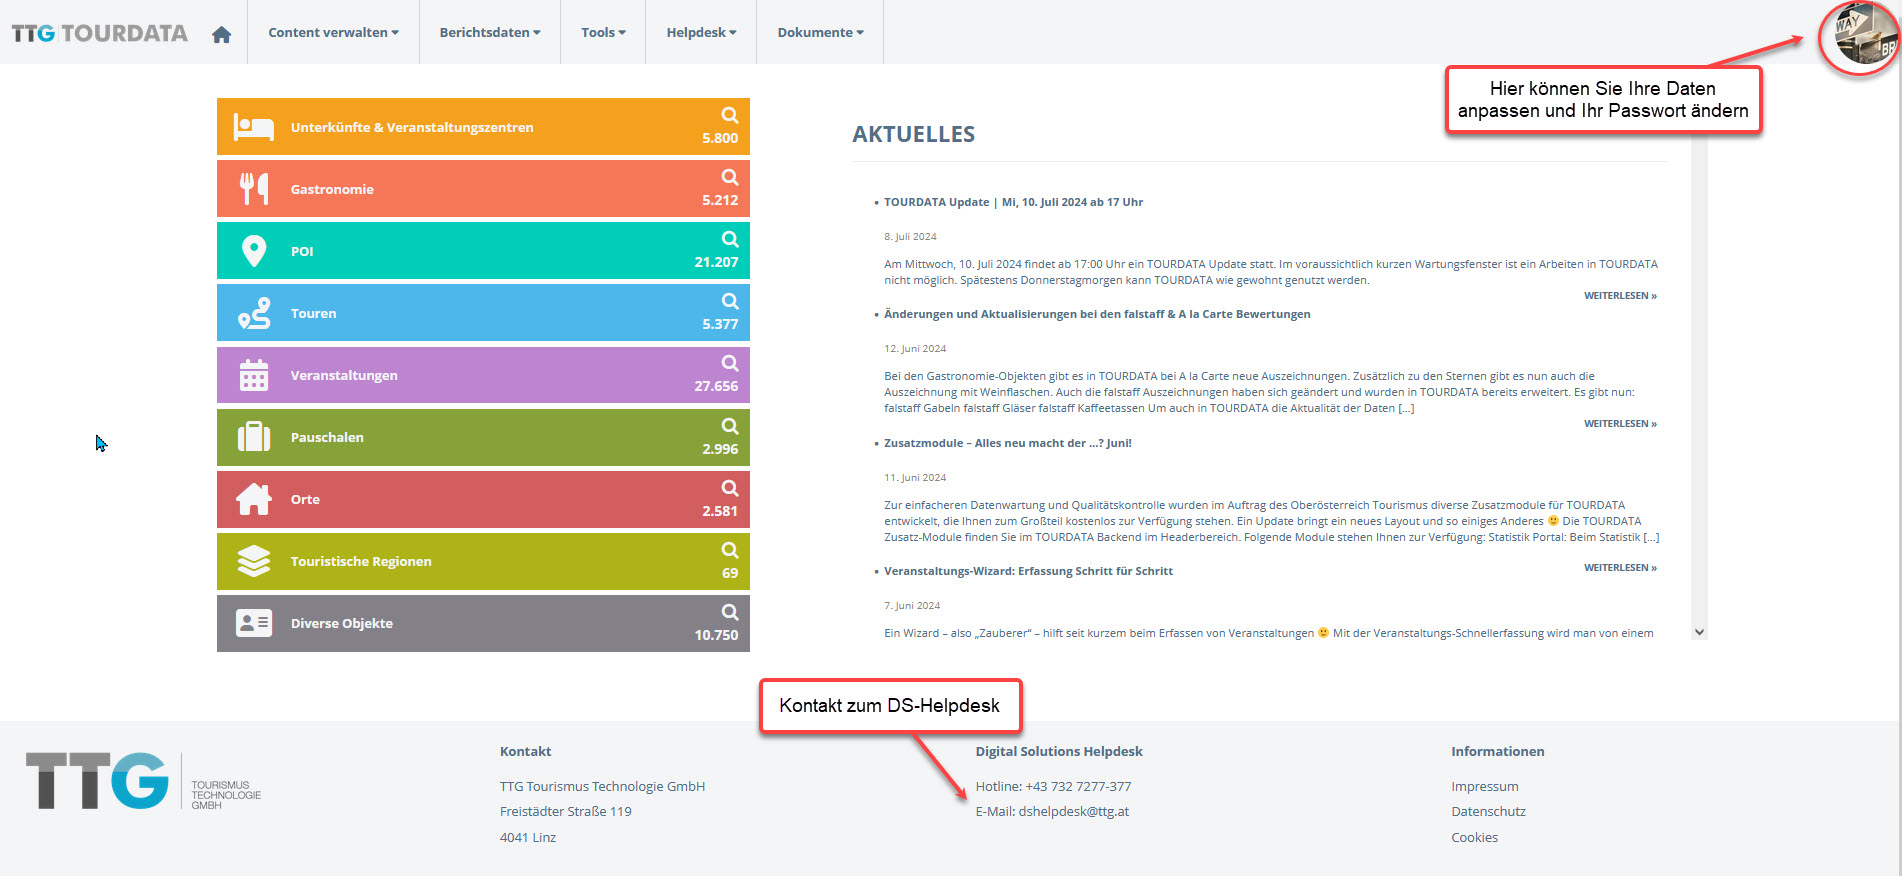Click the ID card icon for Diverse Objekte
1902x876 pixels.
tap(254, 623)
